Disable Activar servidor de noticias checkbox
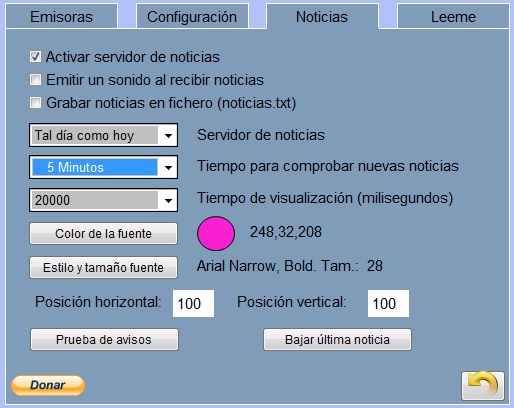 coord(35,57)
